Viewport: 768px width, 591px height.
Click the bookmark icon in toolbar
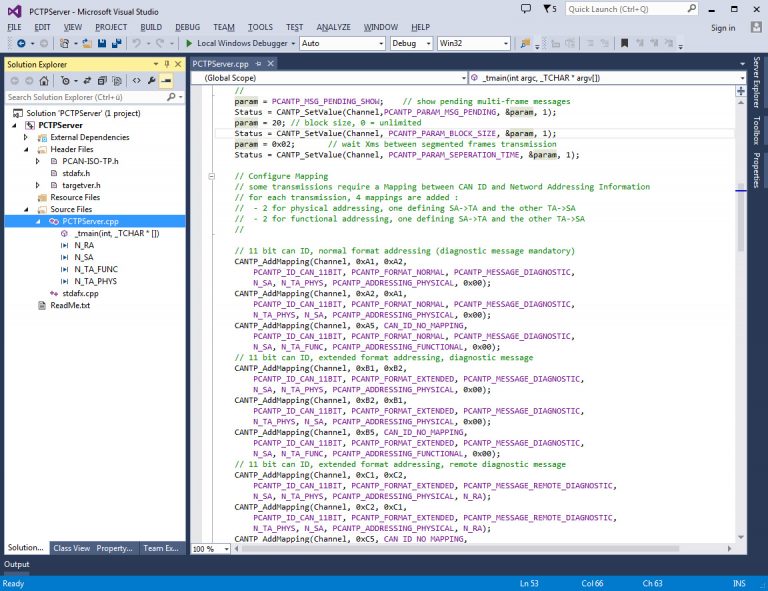pyautogui.click(x=625, y=43)
